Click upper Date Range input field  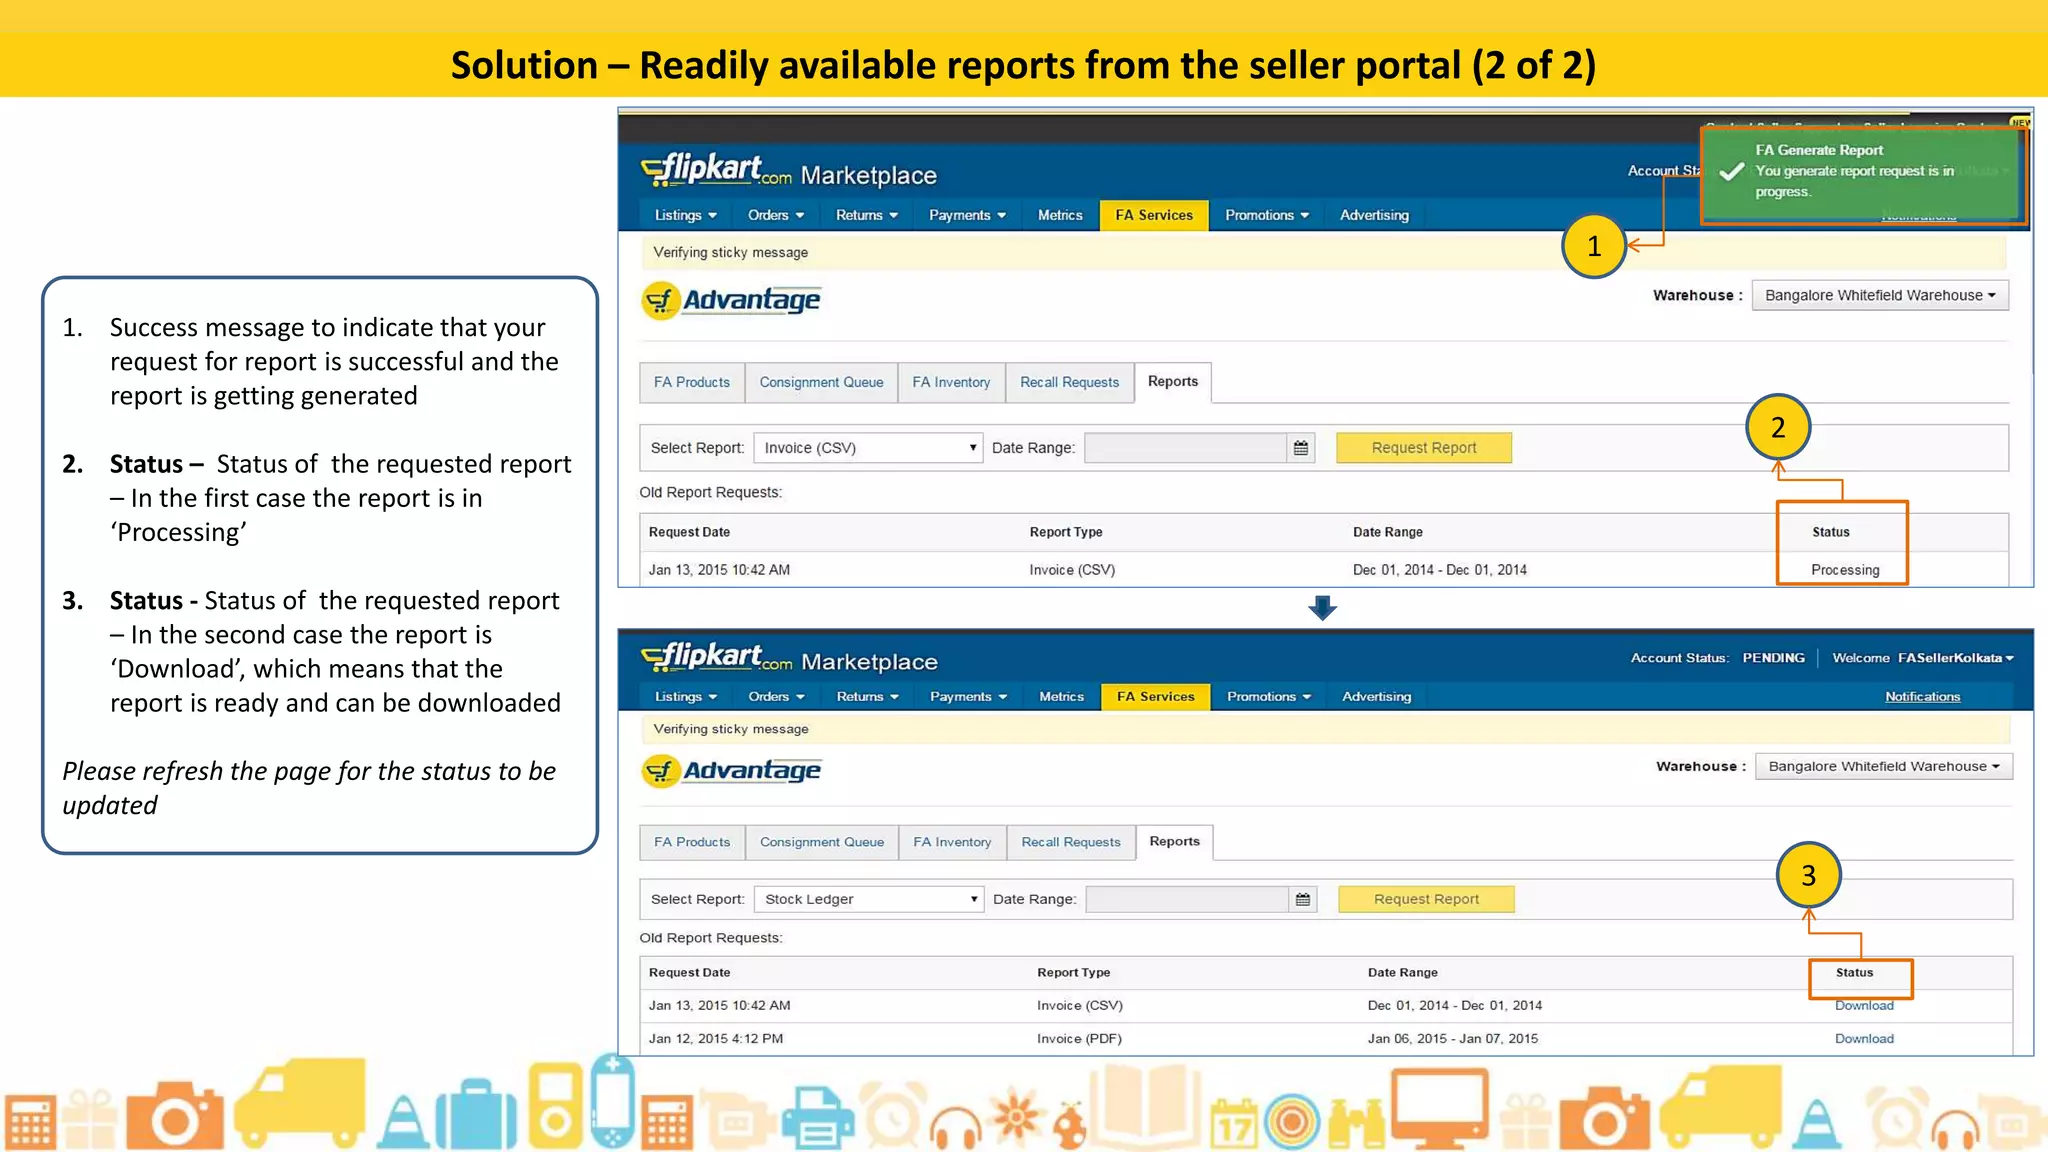pos(1185,448)
